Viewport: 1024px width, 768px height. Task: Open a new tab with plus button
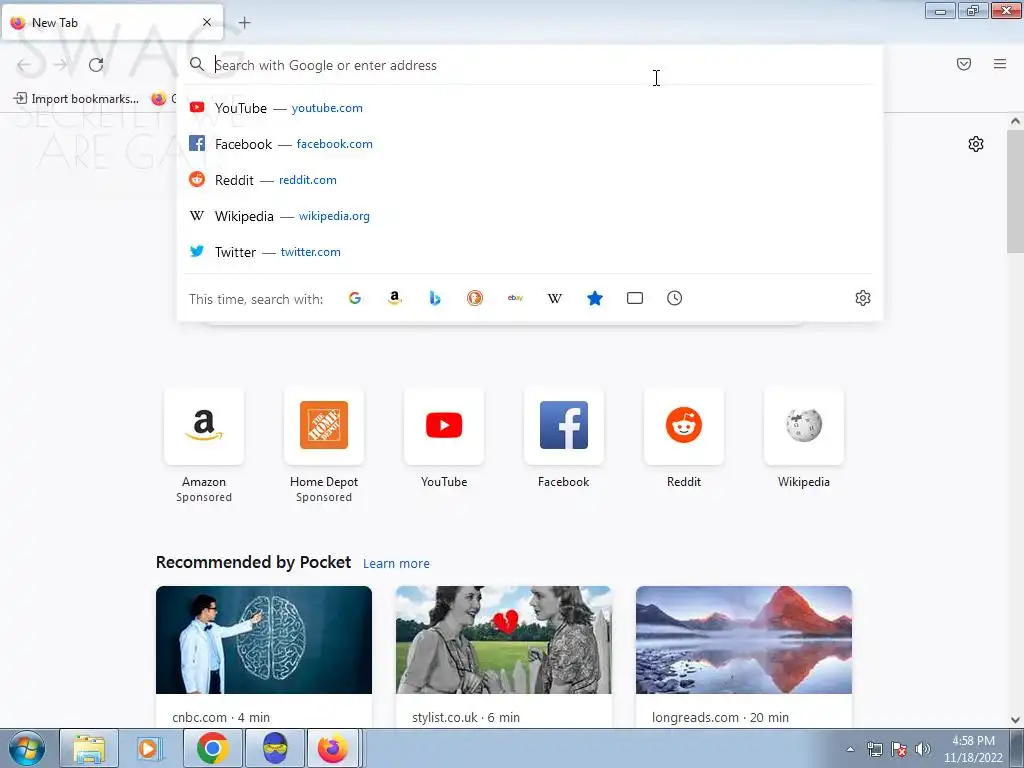(x=244, y=23)
